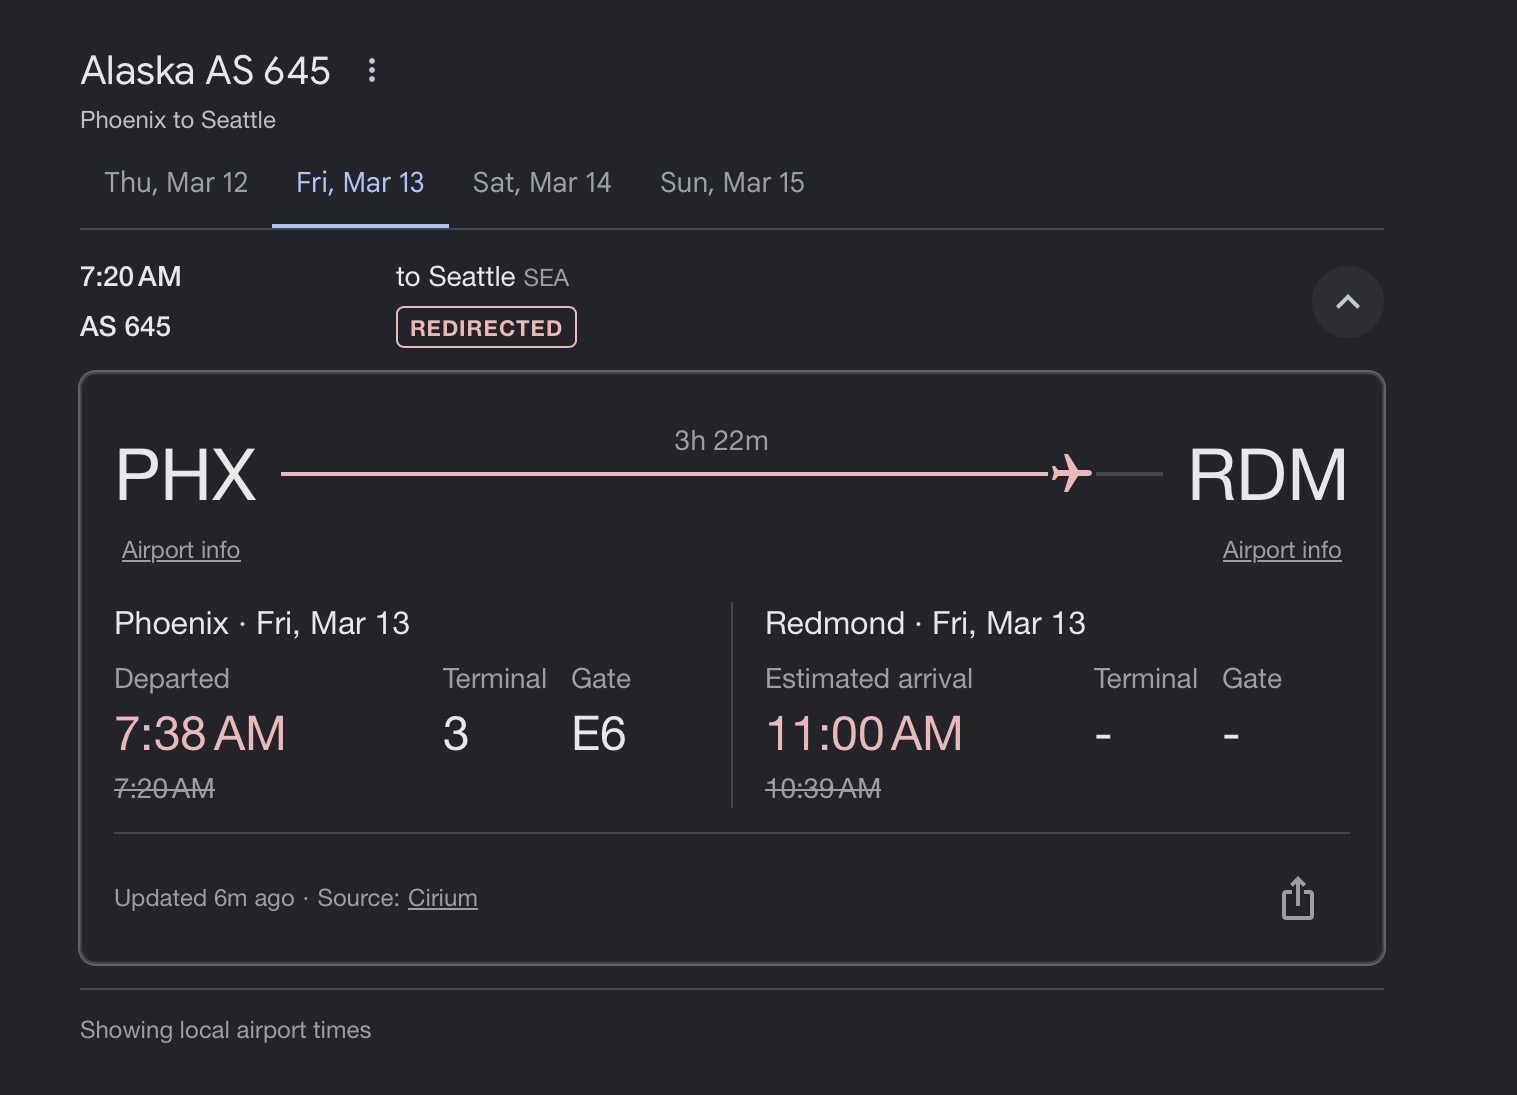
Task: Open Airport info link under PHX
Action: click(x=181, y=550)
